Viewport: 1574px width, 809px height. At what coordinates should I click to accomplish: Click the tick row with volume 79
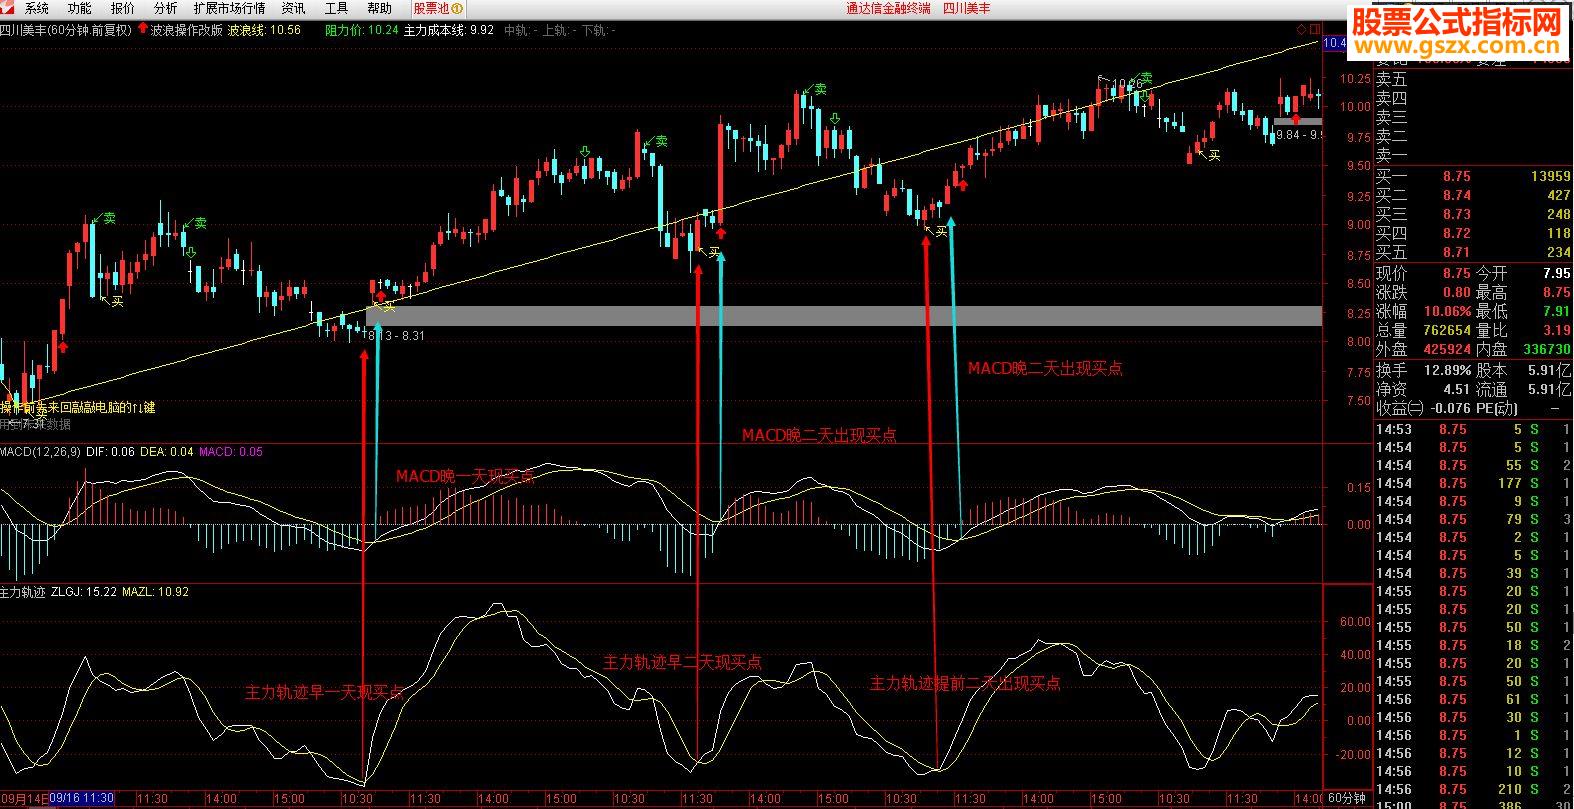tap(1473, 519)
